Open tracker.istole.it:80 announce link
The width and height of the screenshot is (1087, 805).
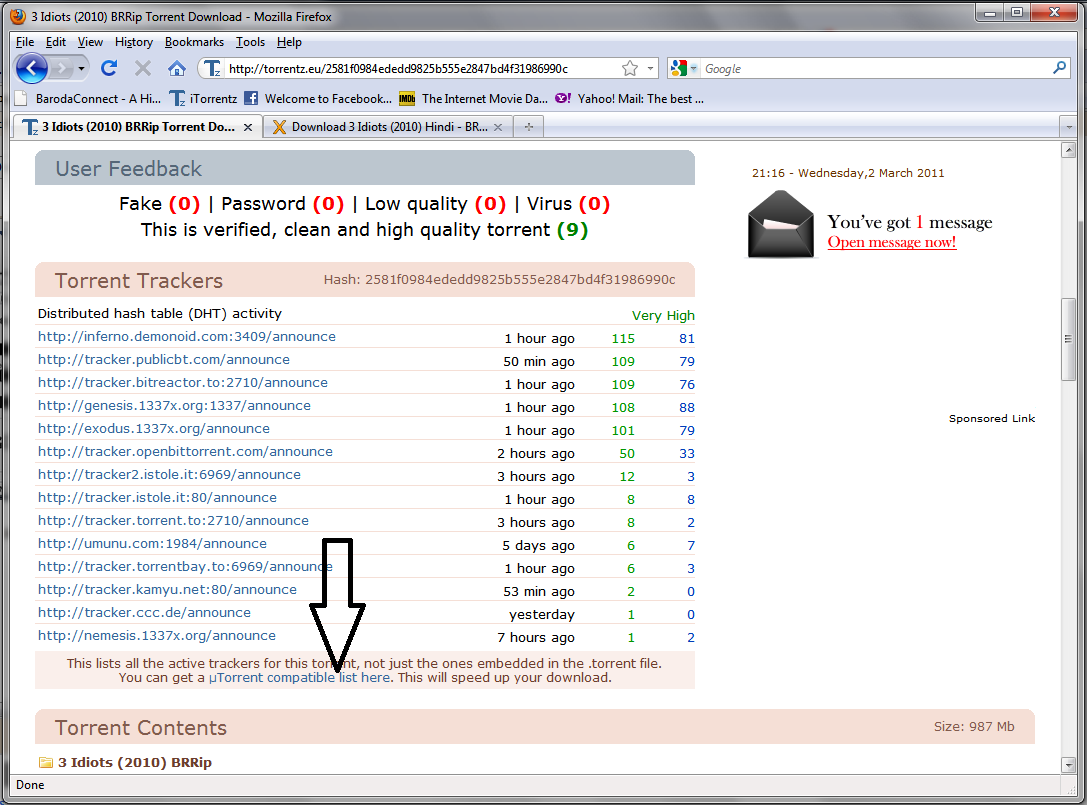coord(157,497)
